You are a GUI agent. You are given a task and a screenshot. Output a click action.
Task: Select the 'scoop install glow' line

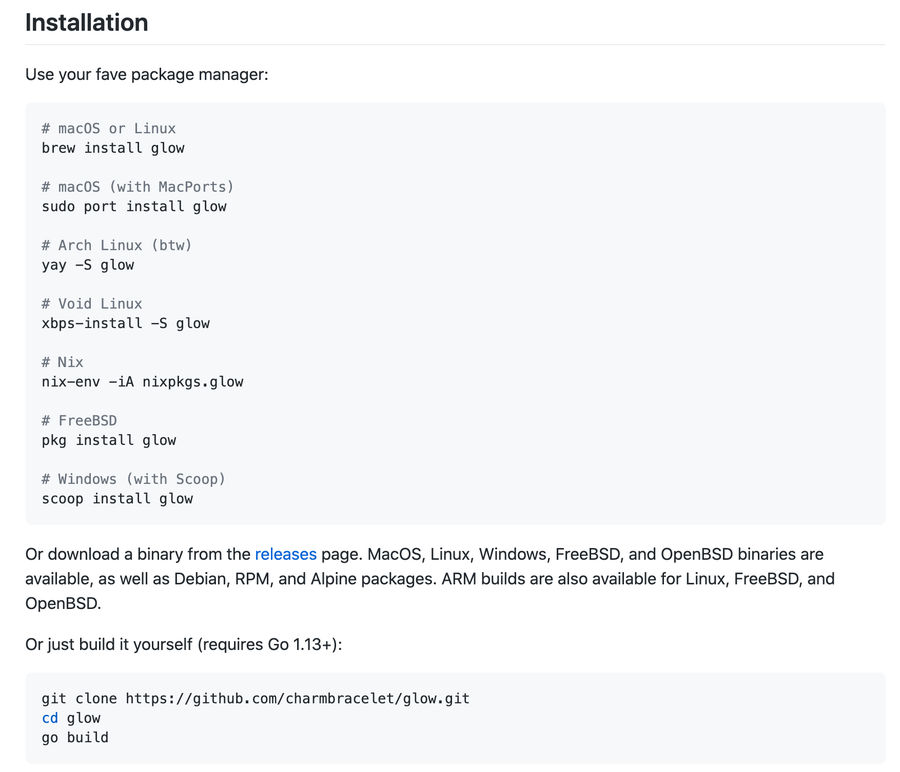coord(117,499)
